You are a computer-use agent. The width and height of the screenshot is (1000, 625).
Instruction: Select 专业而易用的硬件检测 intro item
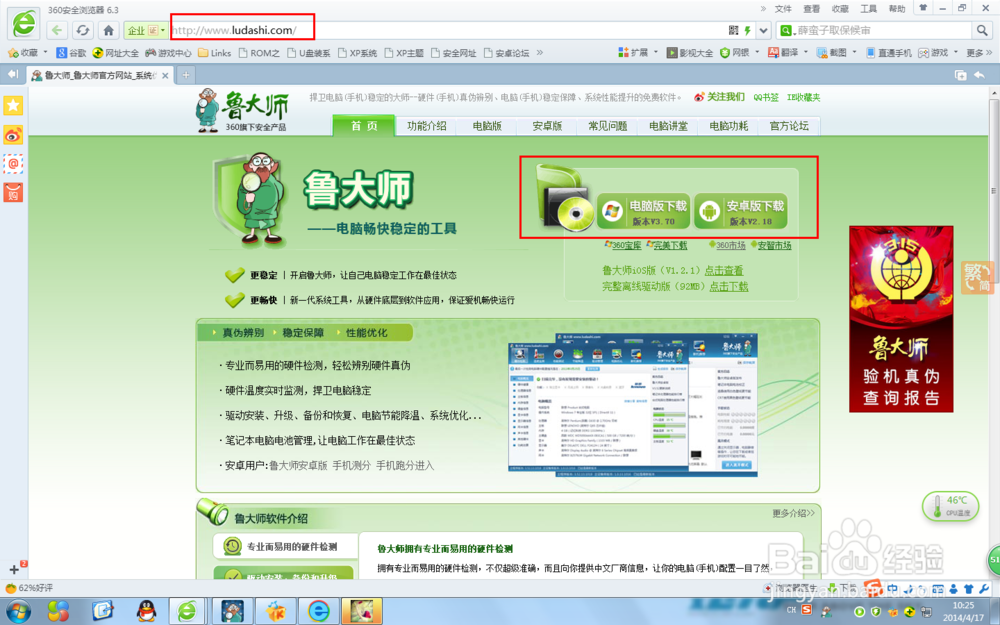(285, 547)
